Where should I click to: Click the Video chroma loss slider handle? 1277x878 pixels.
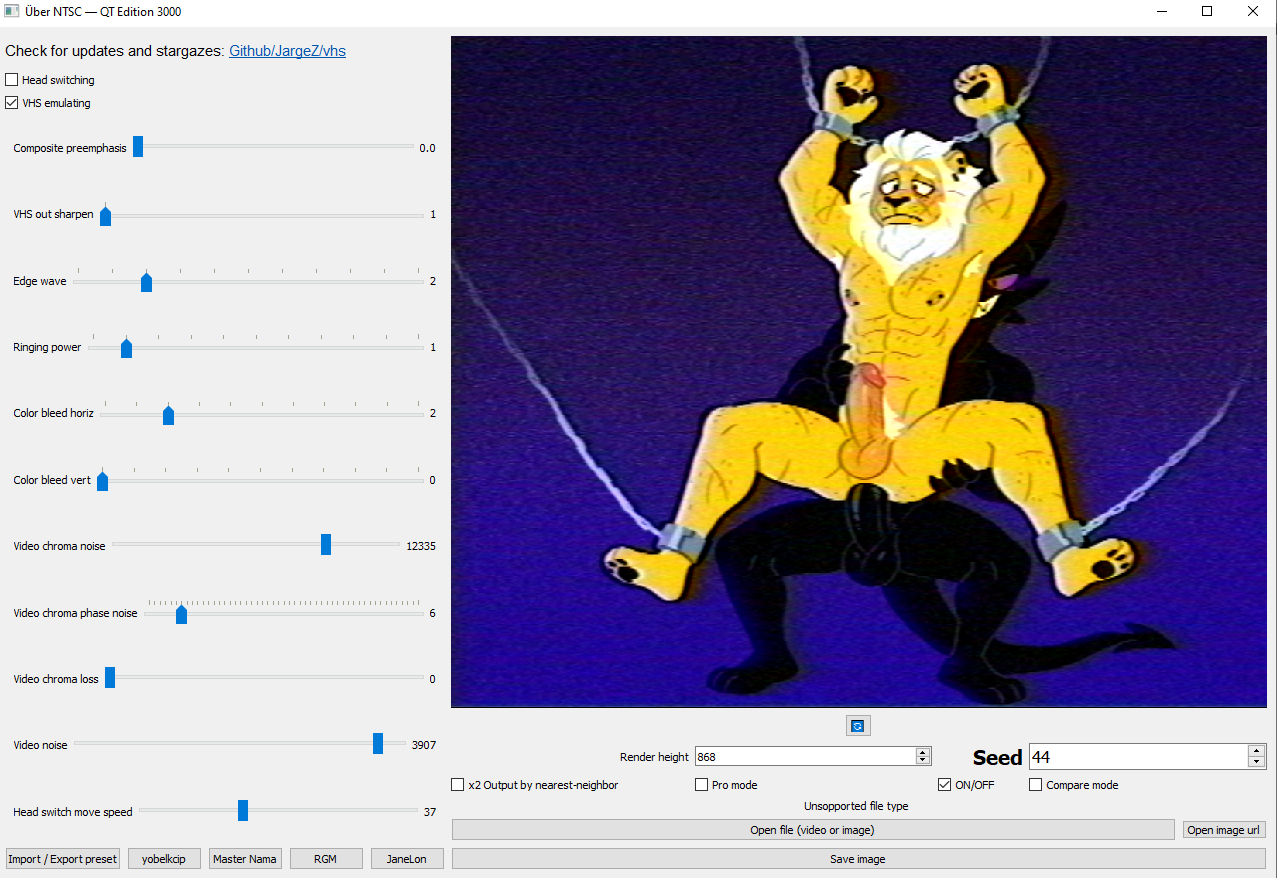pyautogui.click(x=110, y=677)
